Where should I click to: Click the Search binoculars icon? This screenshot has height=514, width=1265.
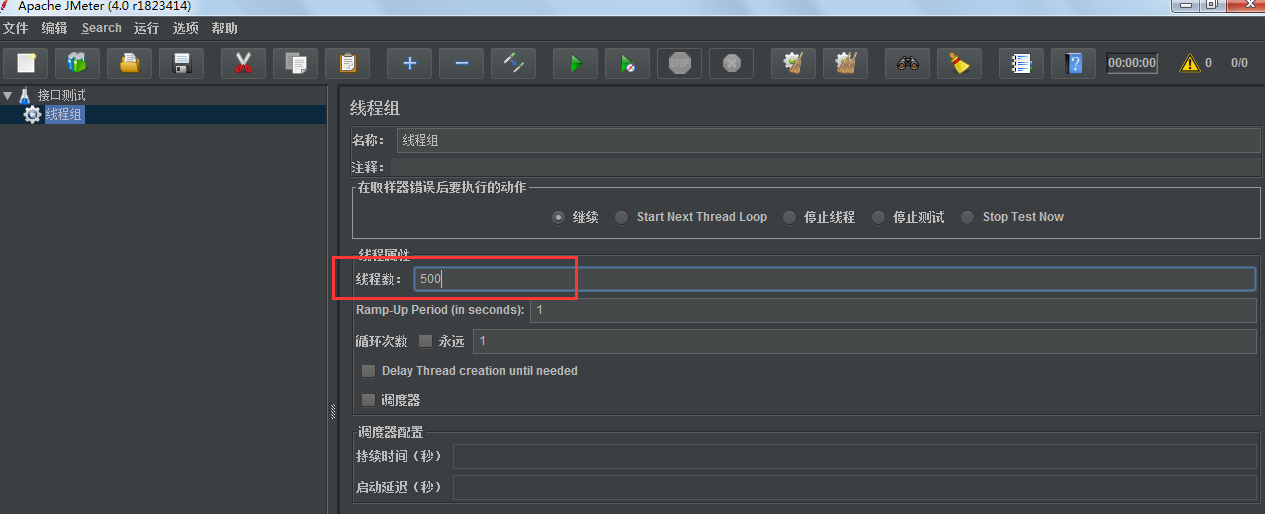pos(907,64)
